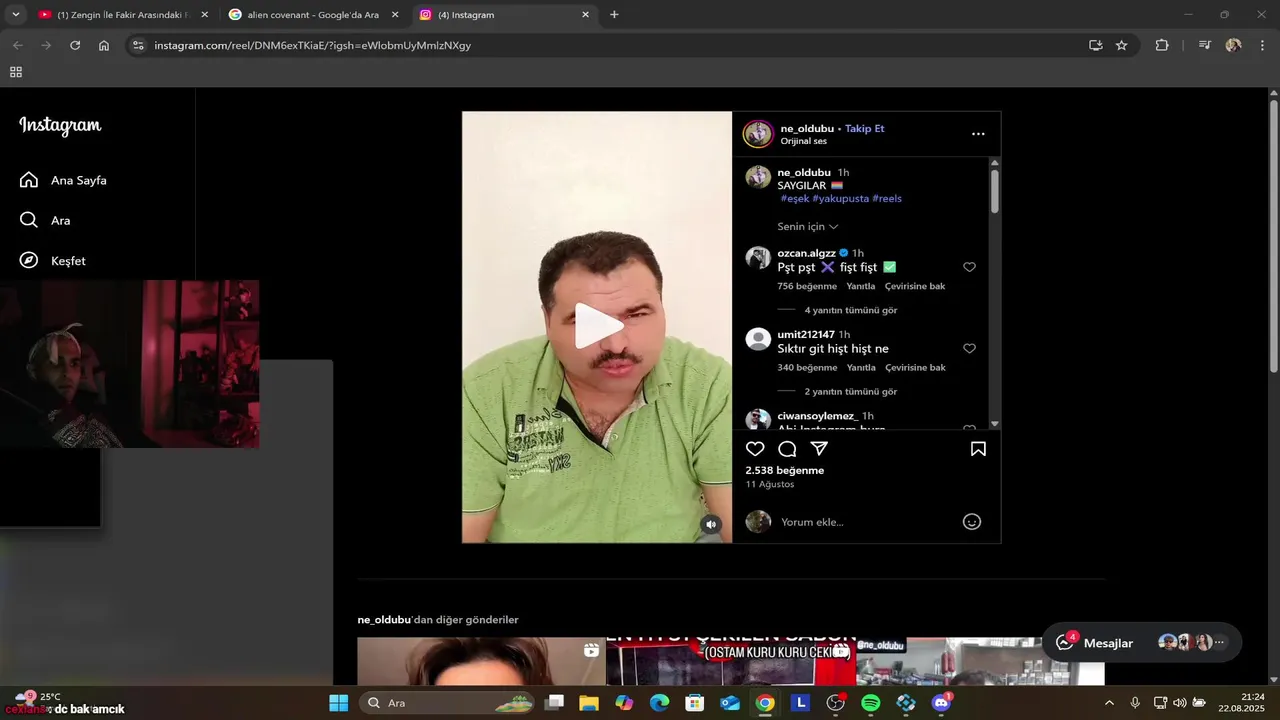Open Discord from the taskbar
This screenshot has width=1280, height=720.
click(941, 703)
